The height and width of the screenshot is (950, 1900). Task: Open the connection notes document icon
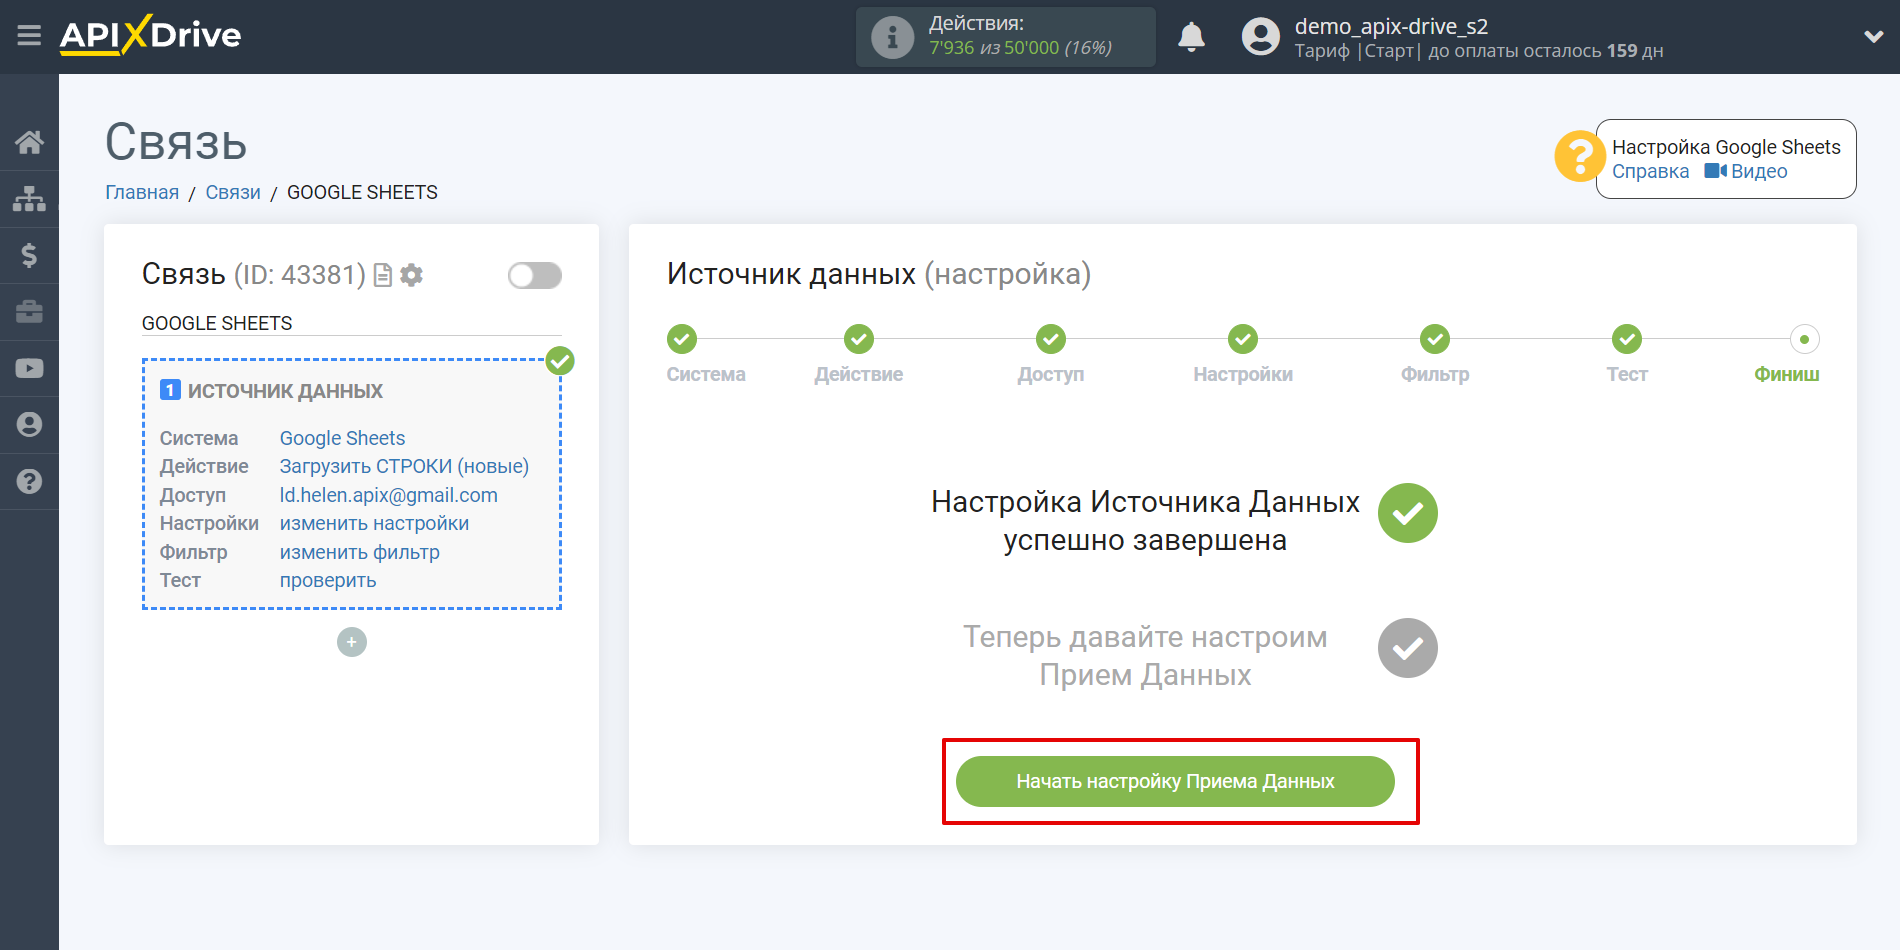(x=383, y=275)
